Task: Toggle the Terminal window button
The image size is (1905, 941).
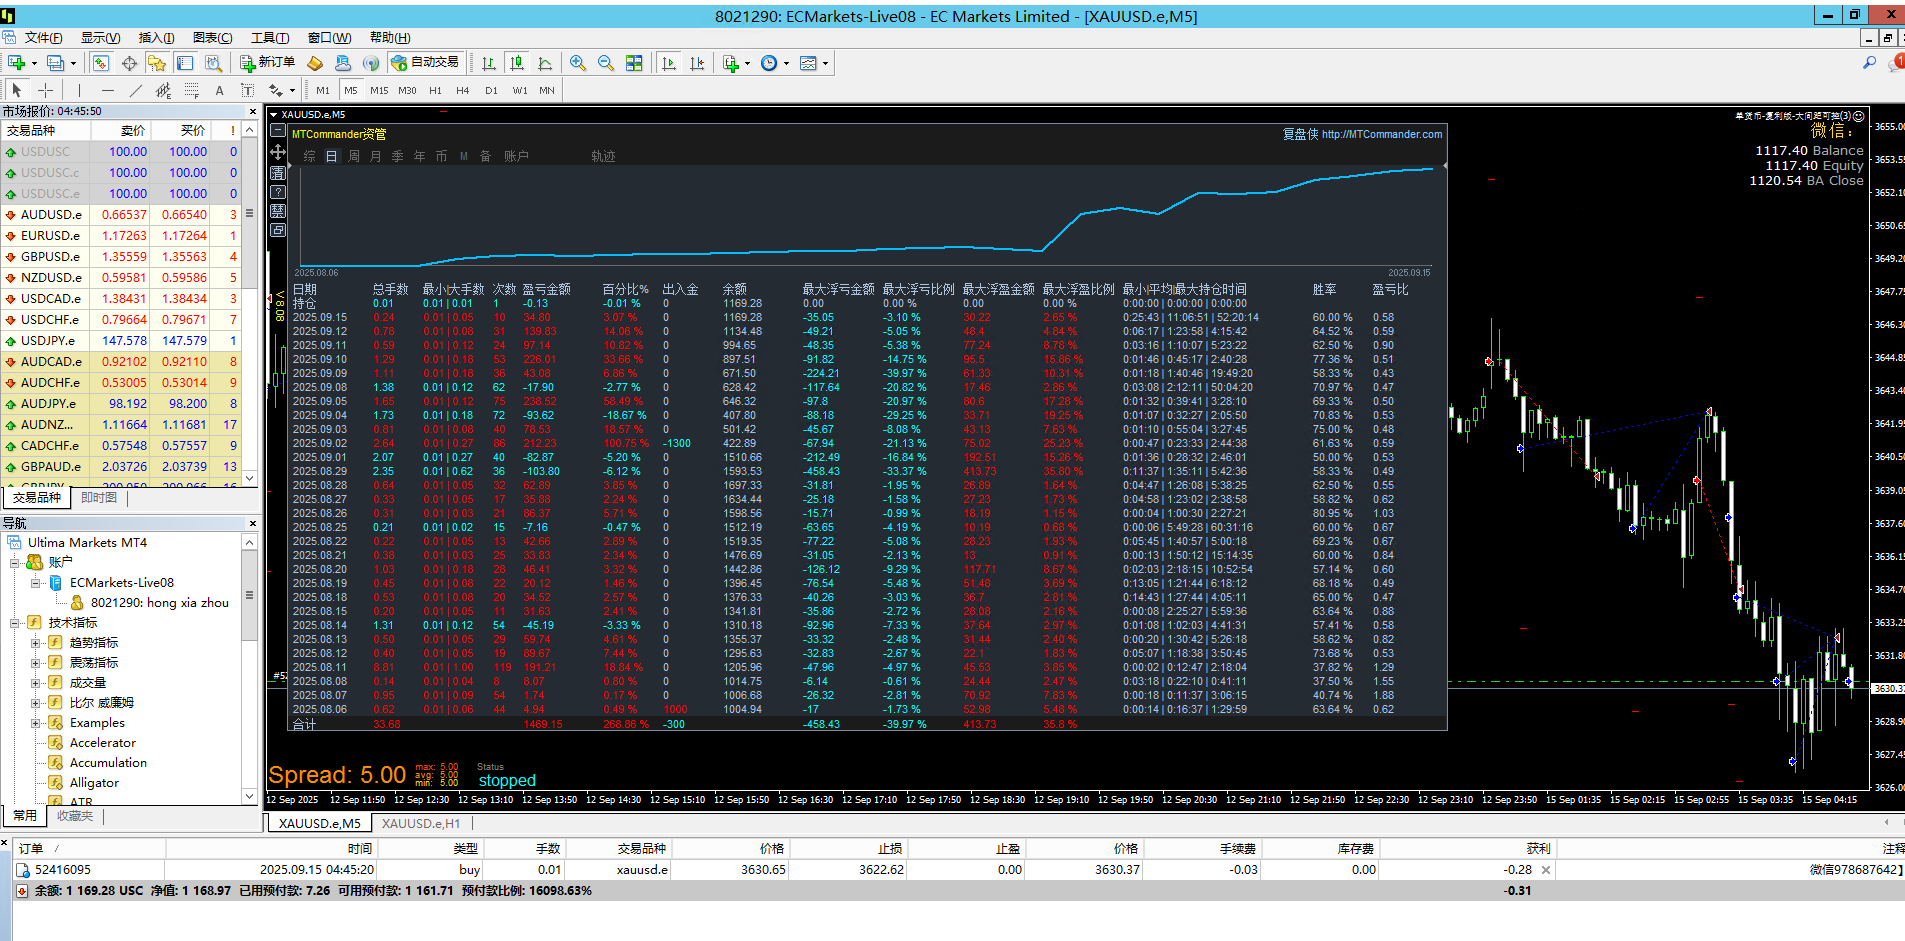Action: [x=185, y=63]
